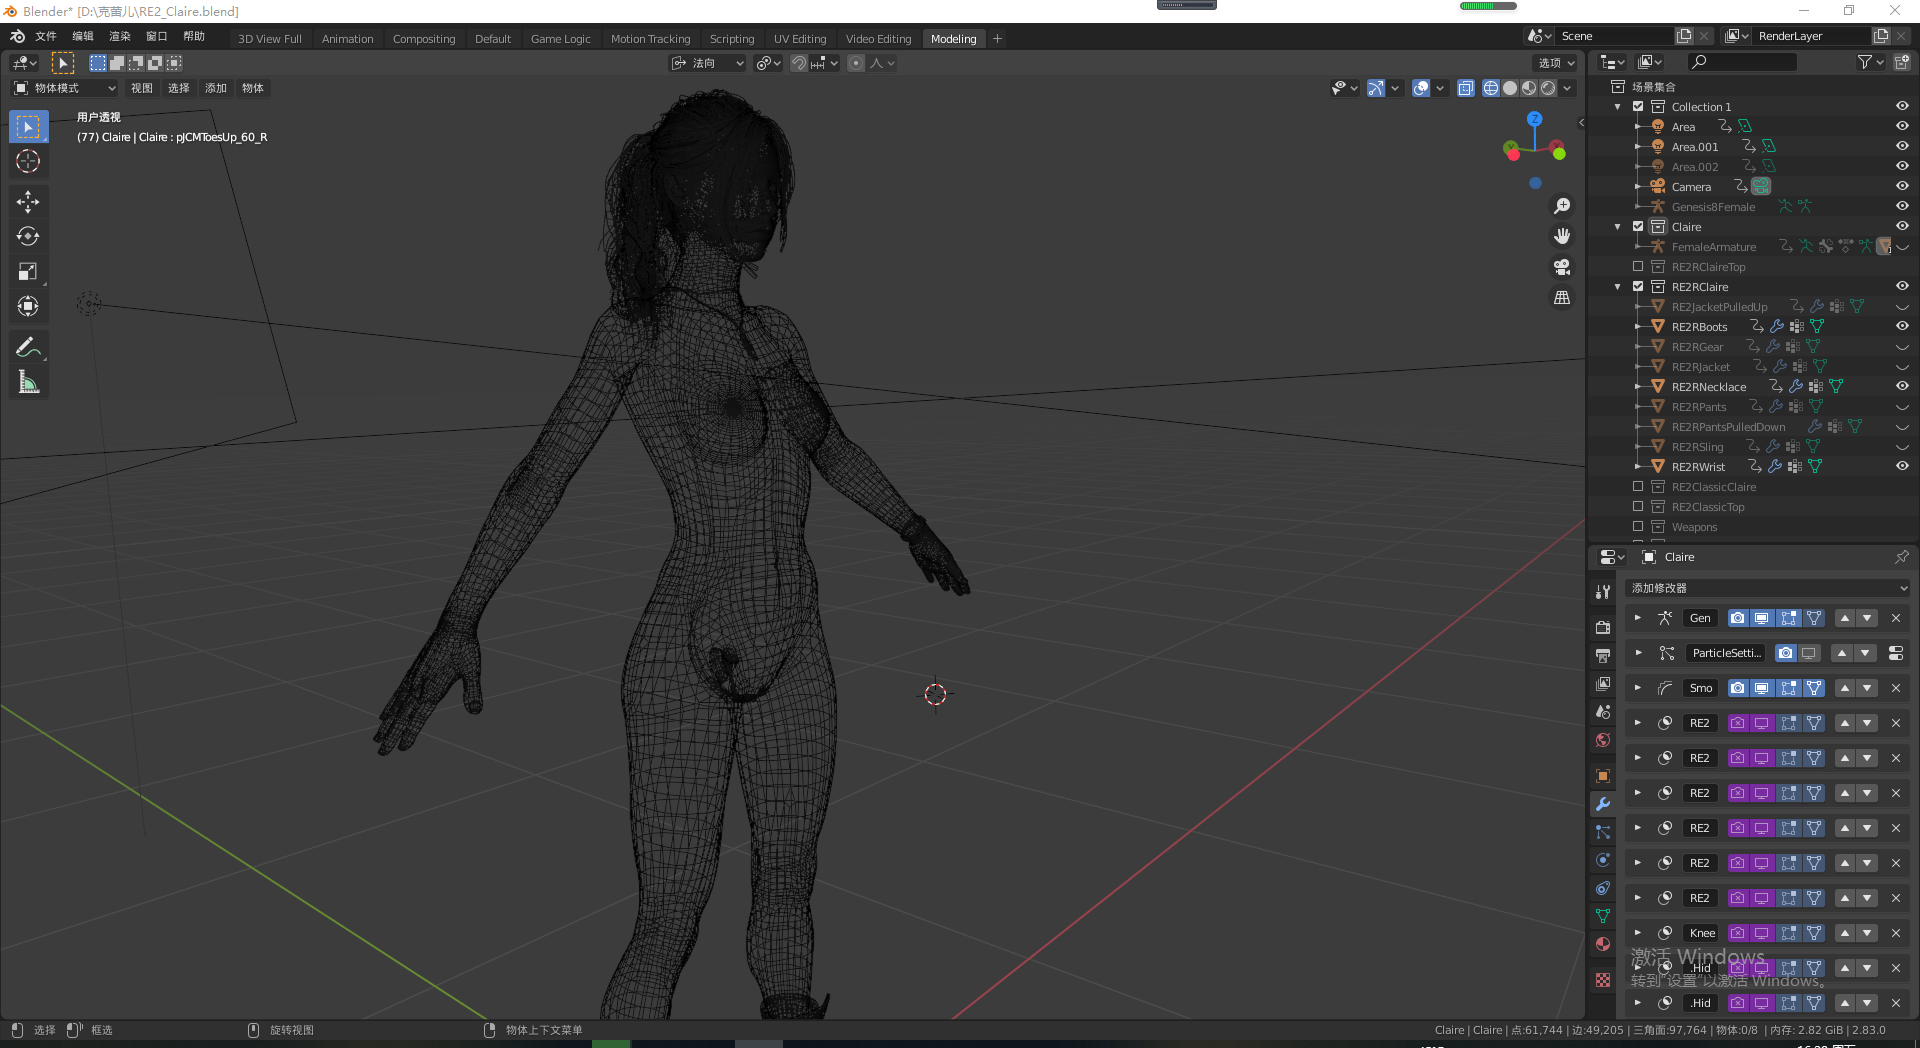
Task: Open Object properties tab
Action: 1603,776
